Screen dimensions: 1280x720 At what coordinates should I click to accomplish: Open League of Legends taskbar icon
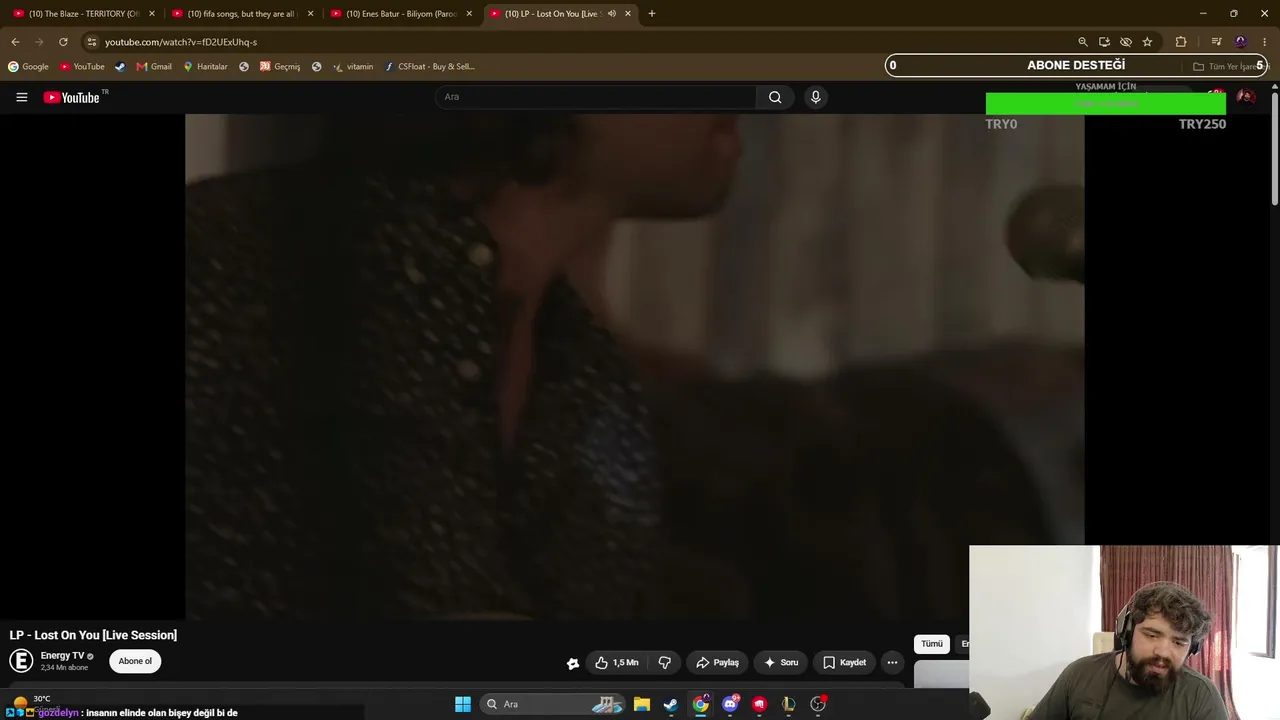pos(789,704)
